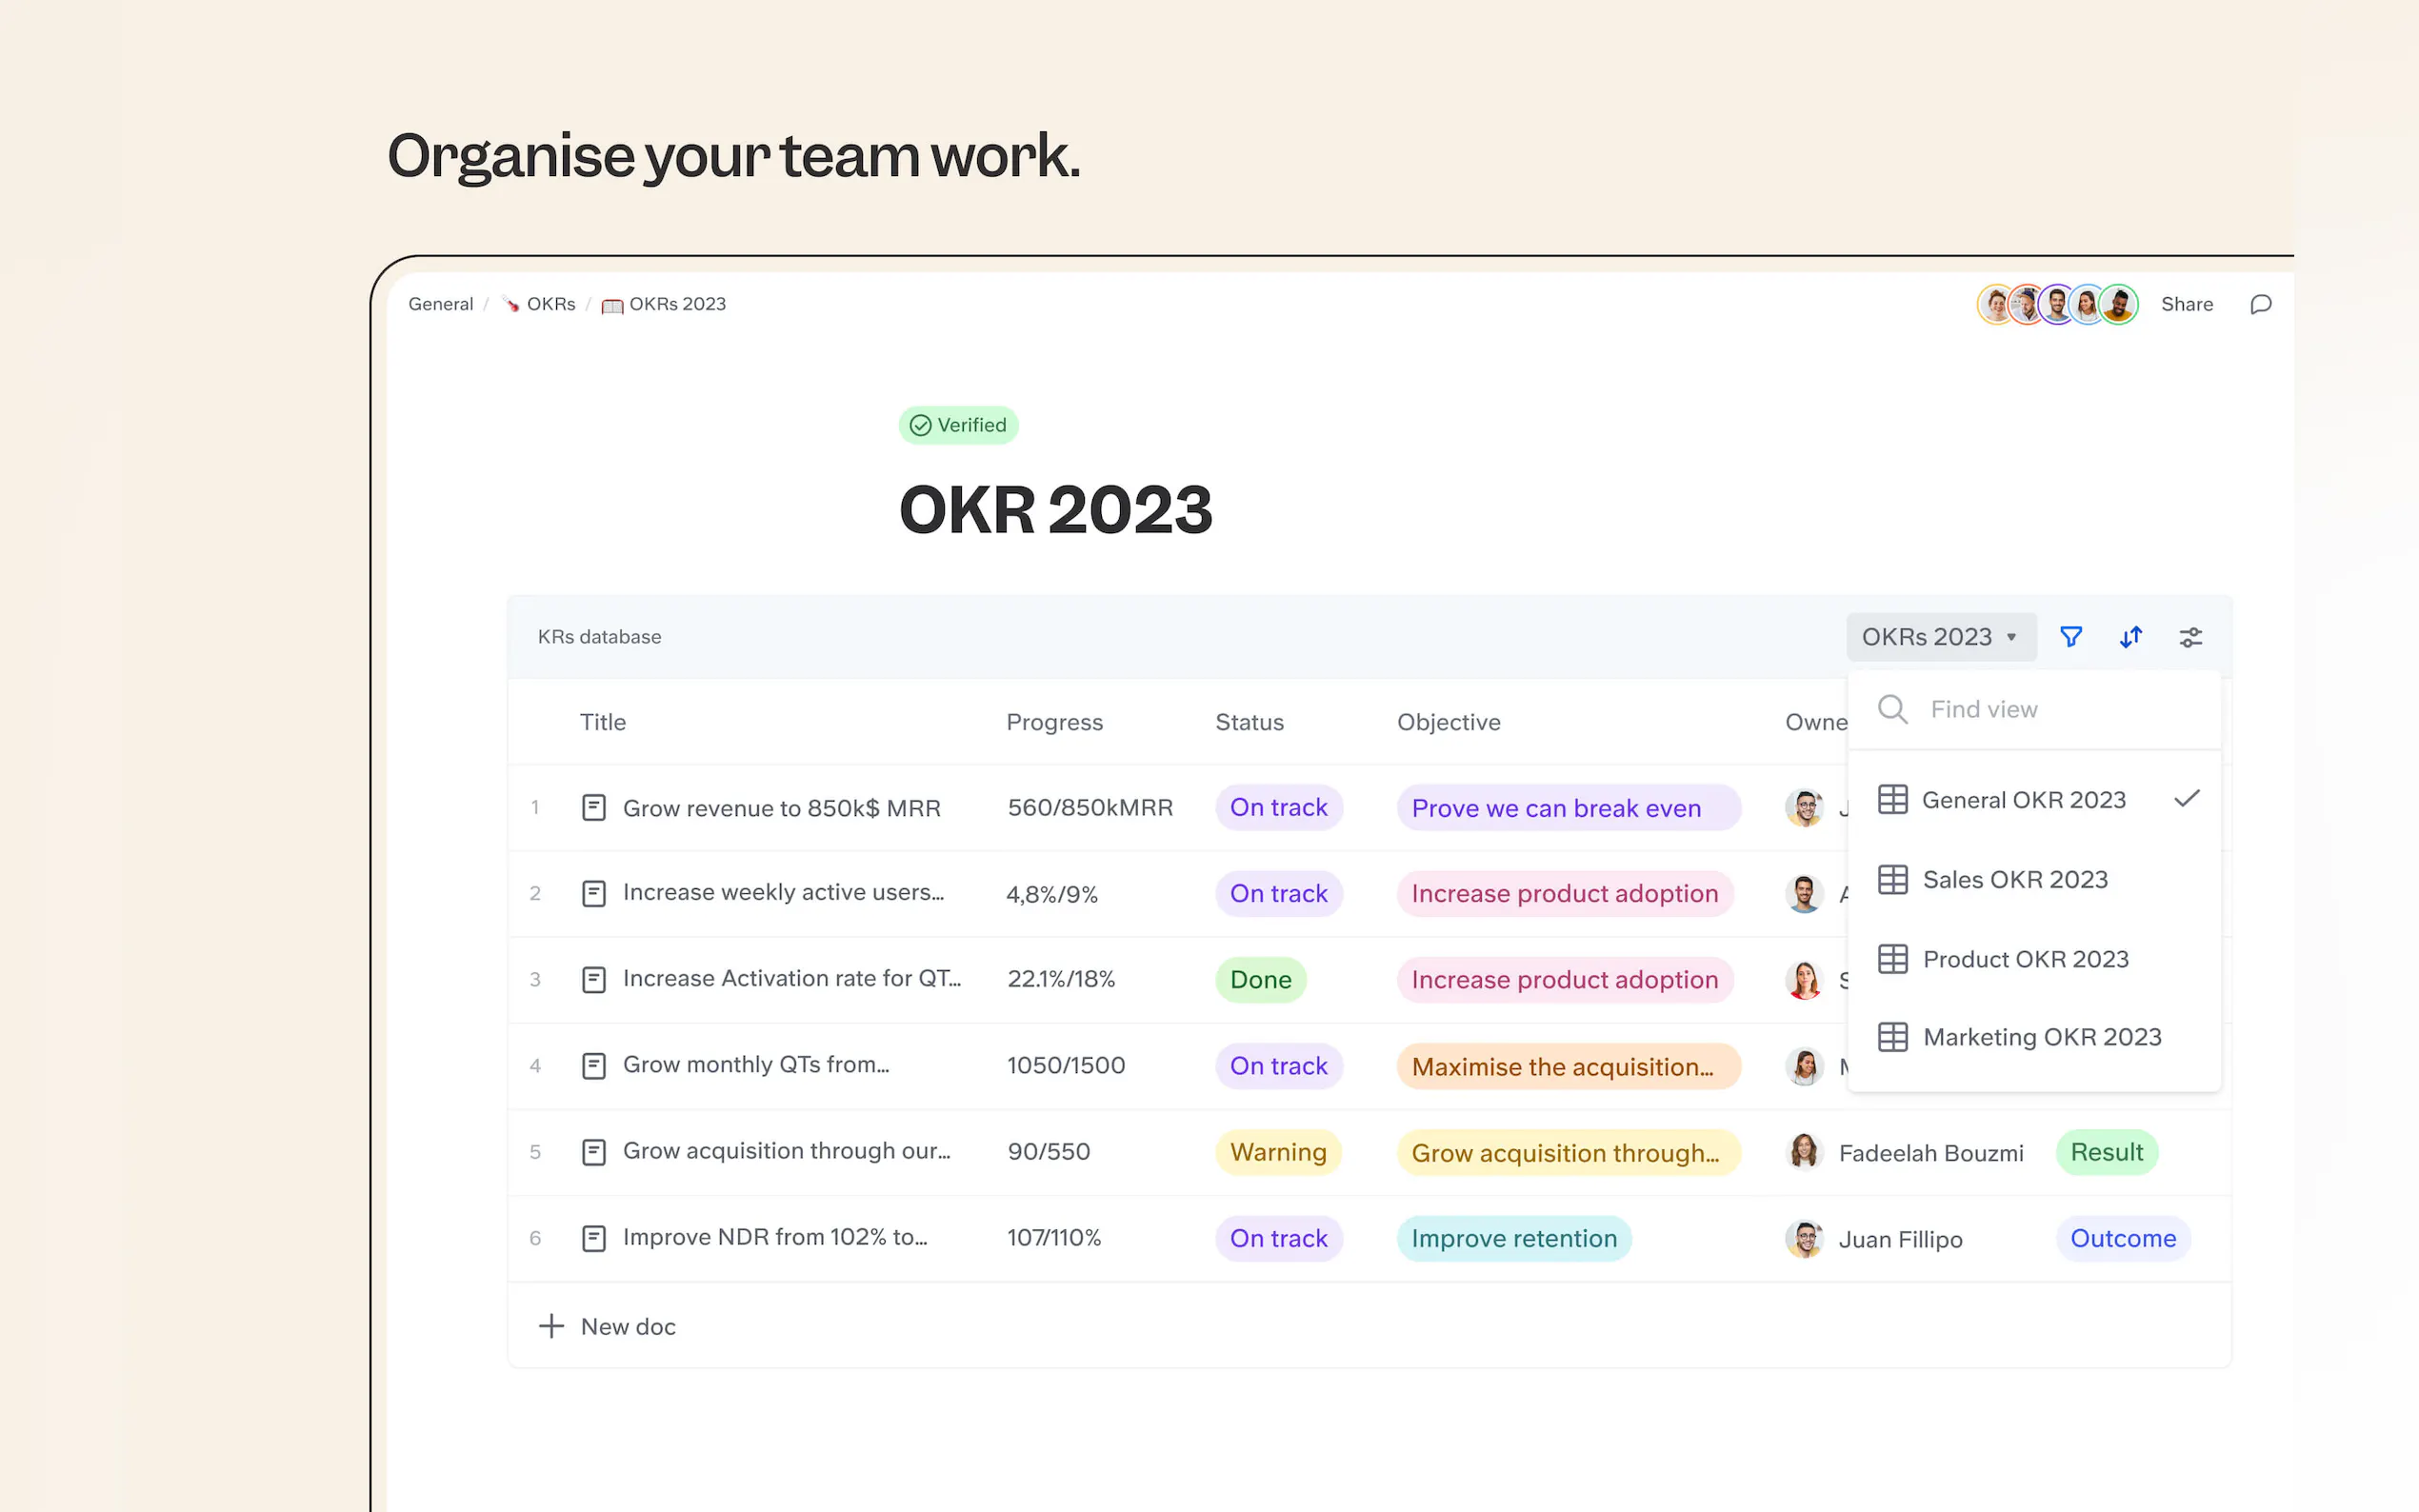Screen dimensions: 2419x1512
Task: Click magnifier icon in Find view
Action: [1892, 709]
